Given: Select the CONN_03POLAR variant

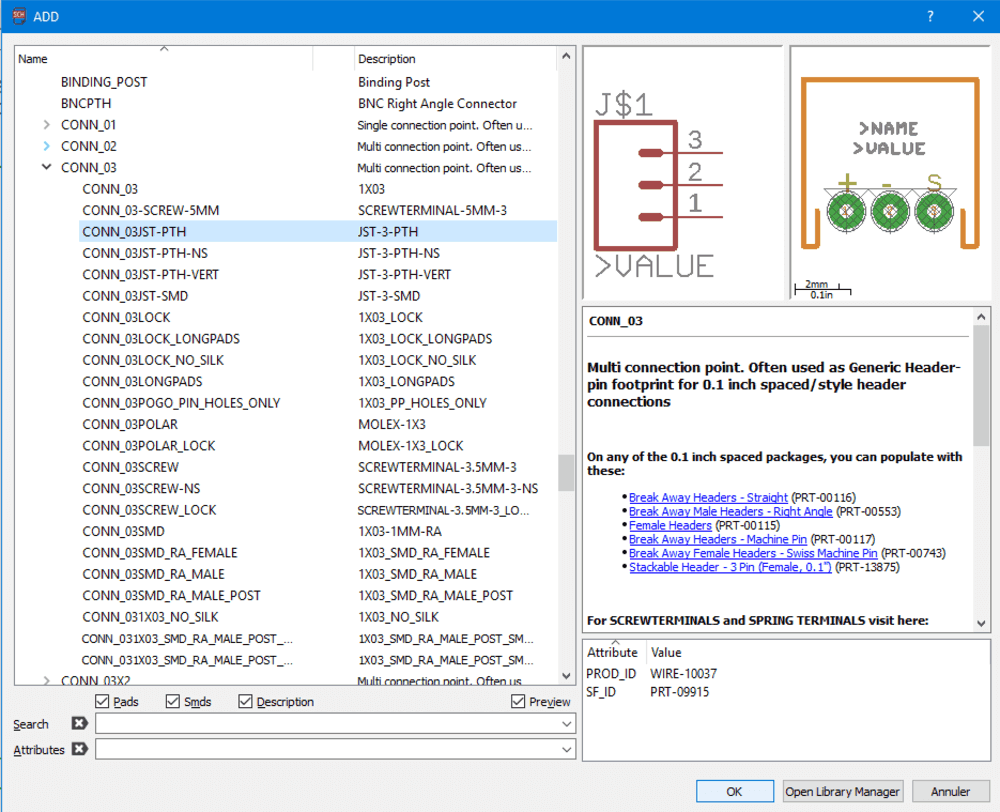Looking at the screenshot, I should (130, 424).
